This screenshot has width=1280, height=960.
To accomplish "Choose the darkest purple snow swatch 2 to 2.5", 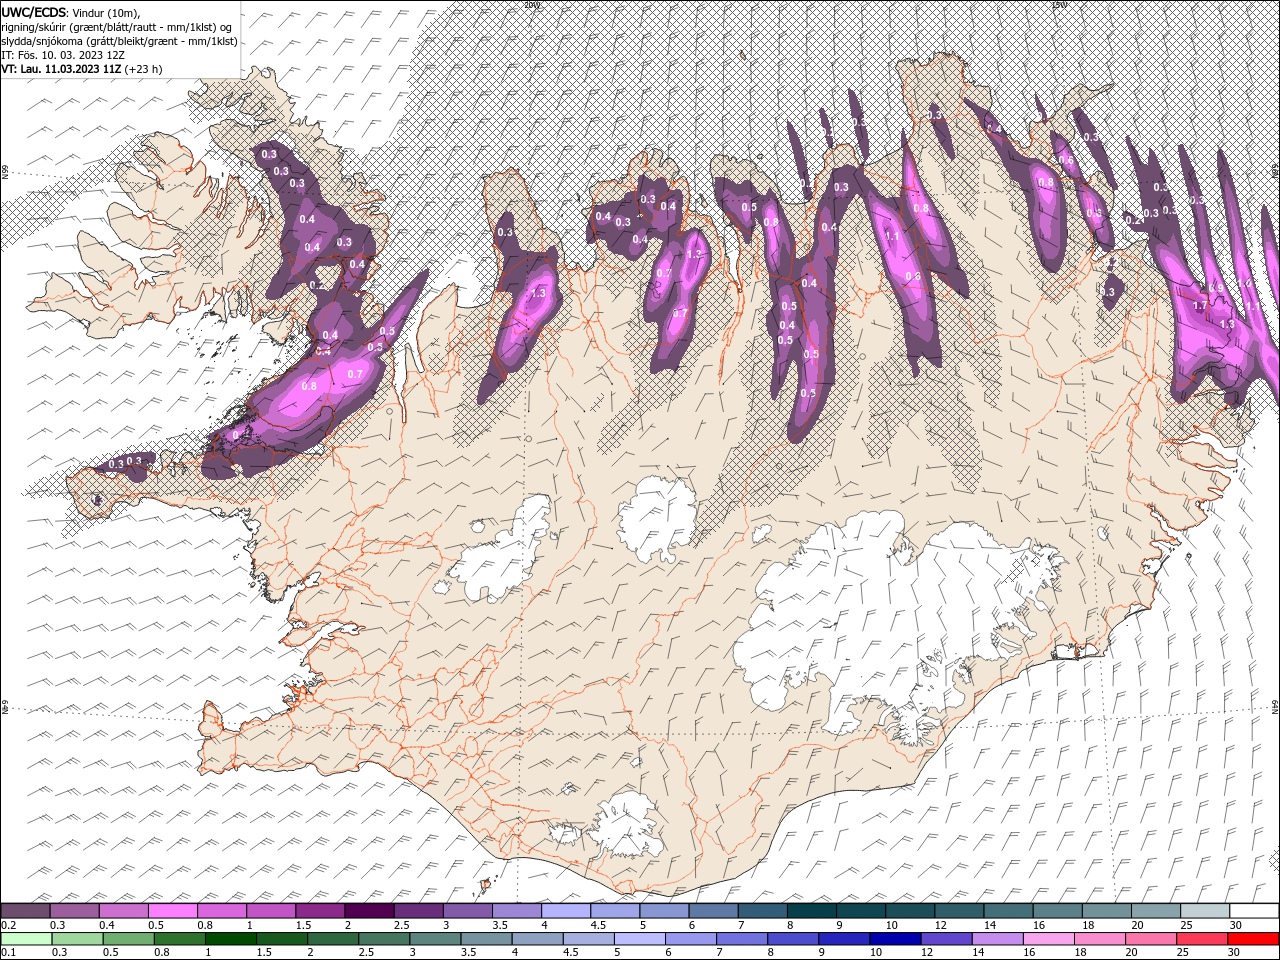I will pos(368,911).
